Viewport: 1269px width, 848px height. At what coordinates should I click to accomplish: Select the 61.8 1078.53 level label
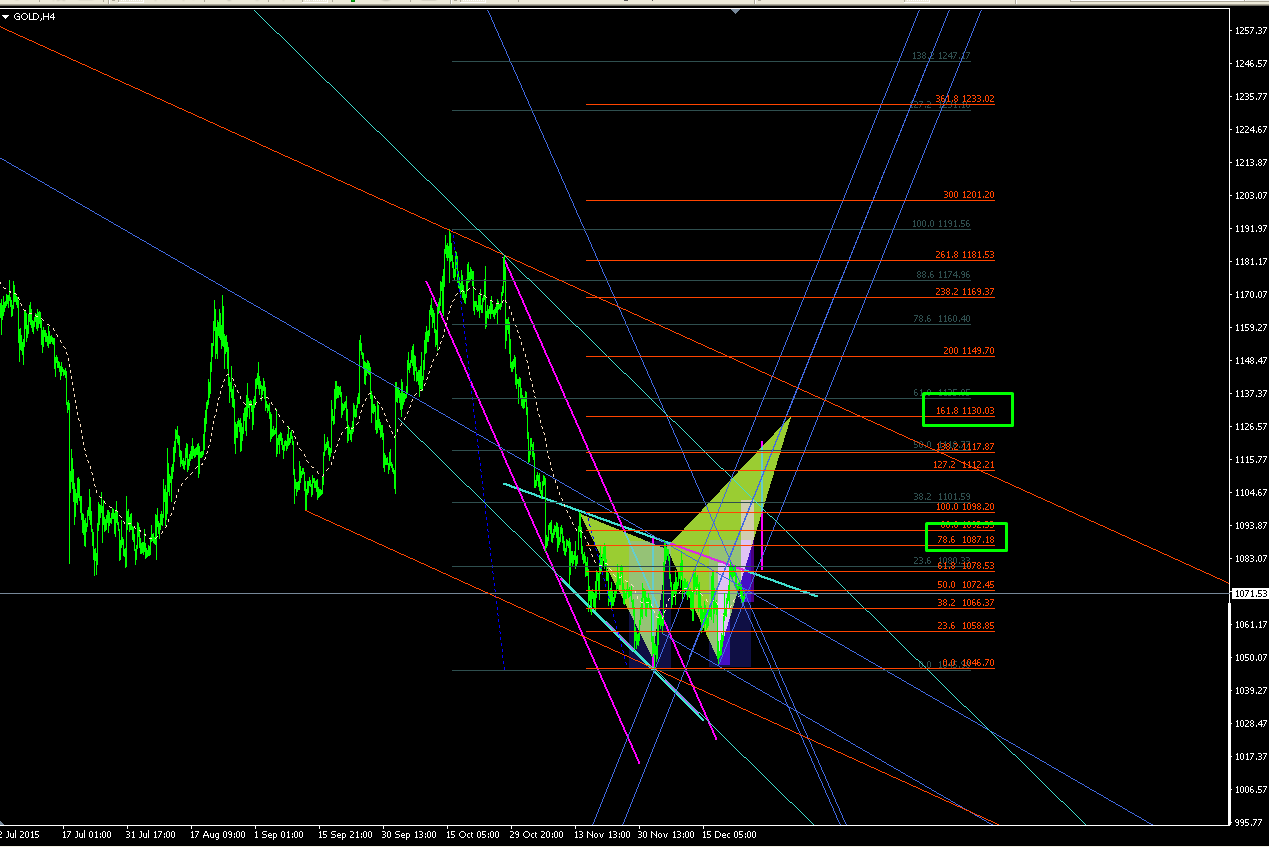(x=965, y=566)
